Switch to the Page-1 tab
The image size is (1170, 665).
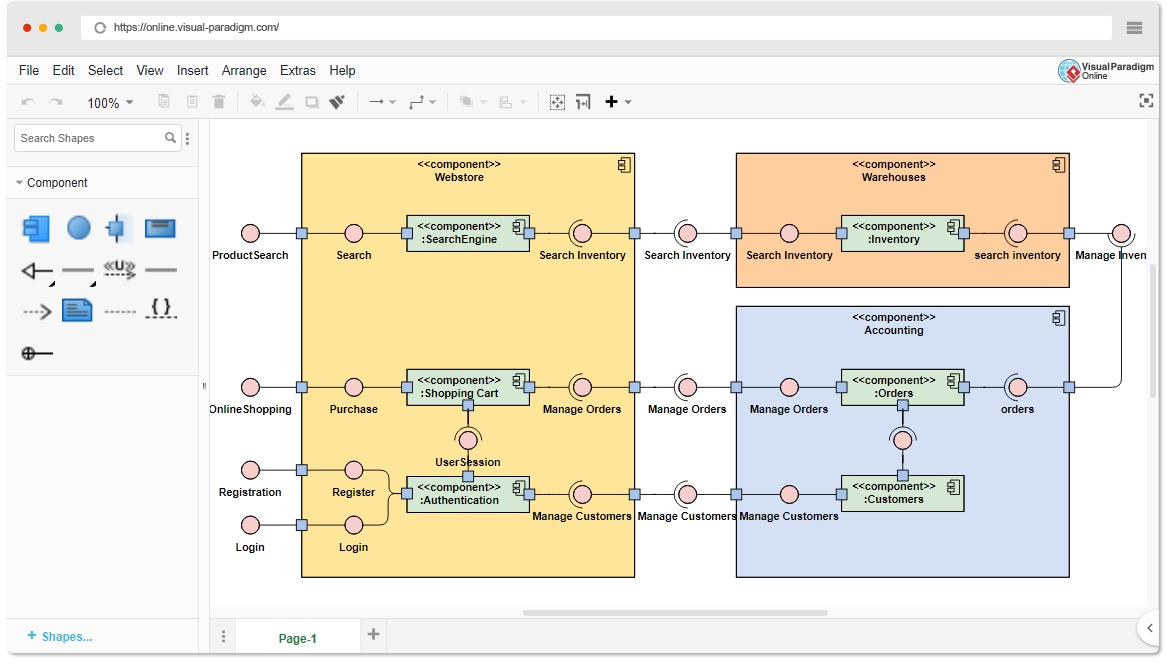pyautogui.click(x=297, y=638)
